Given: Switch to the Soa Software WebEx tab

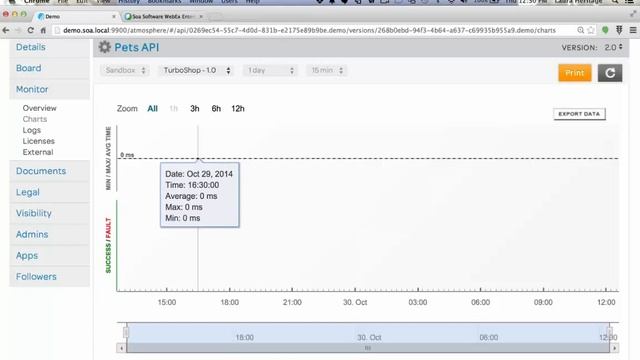Looking at the screenshot, I should [x=162, y=16].
